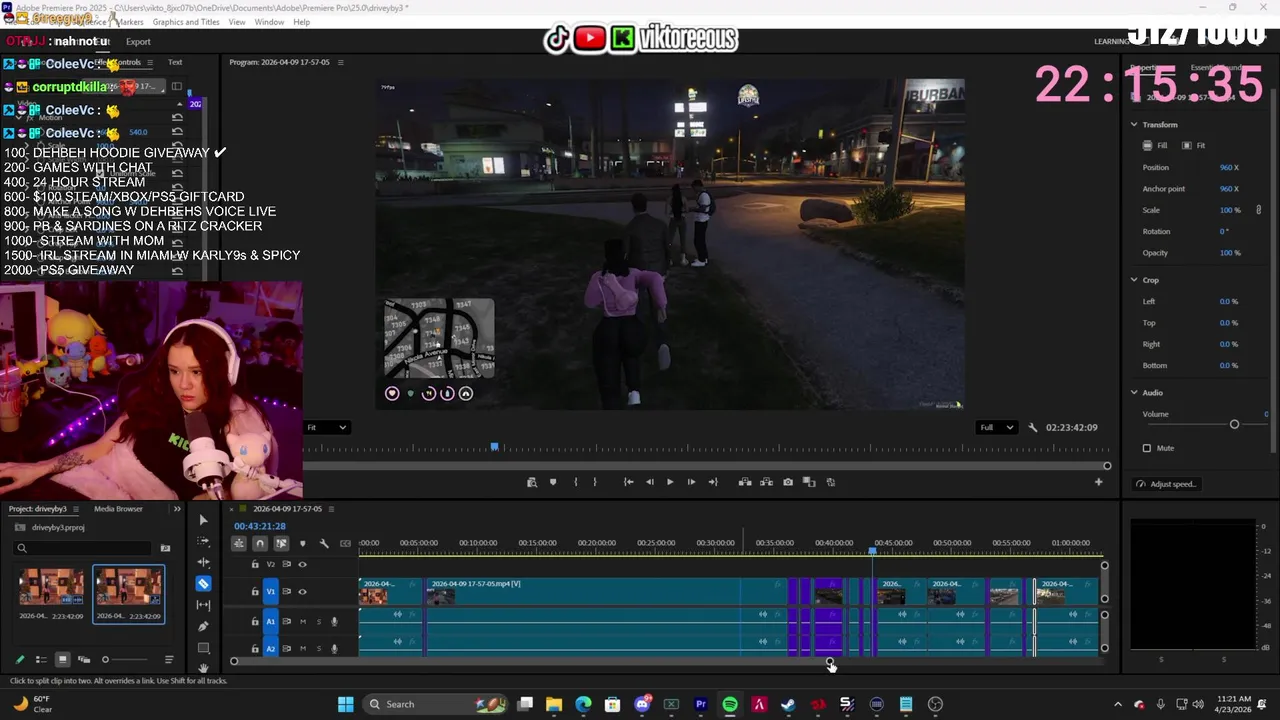
Task: Open the View menu
Action: (x=237, y=22)
